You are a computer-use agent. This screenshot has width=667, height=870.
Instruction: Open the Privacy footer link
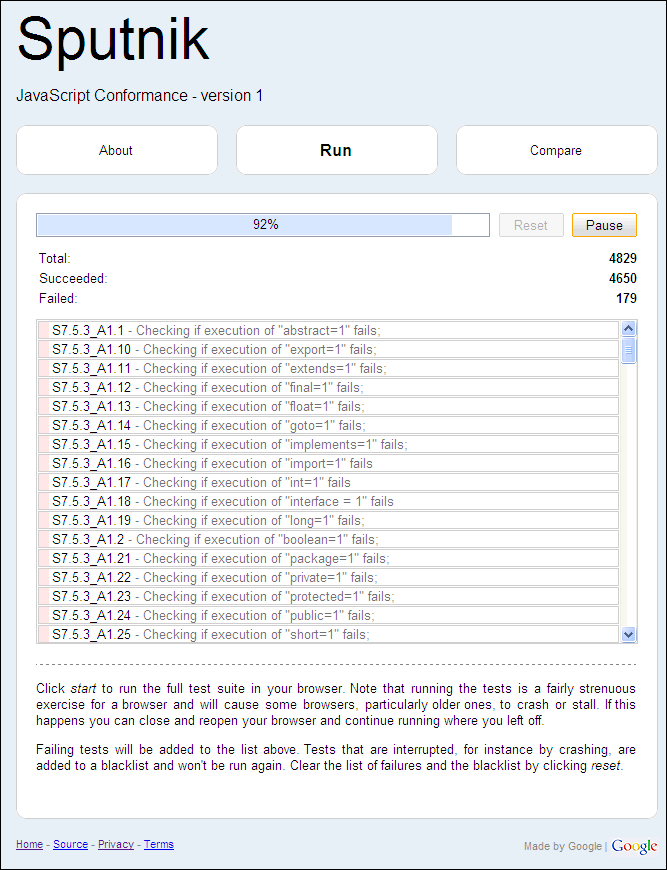click(116, 844)
